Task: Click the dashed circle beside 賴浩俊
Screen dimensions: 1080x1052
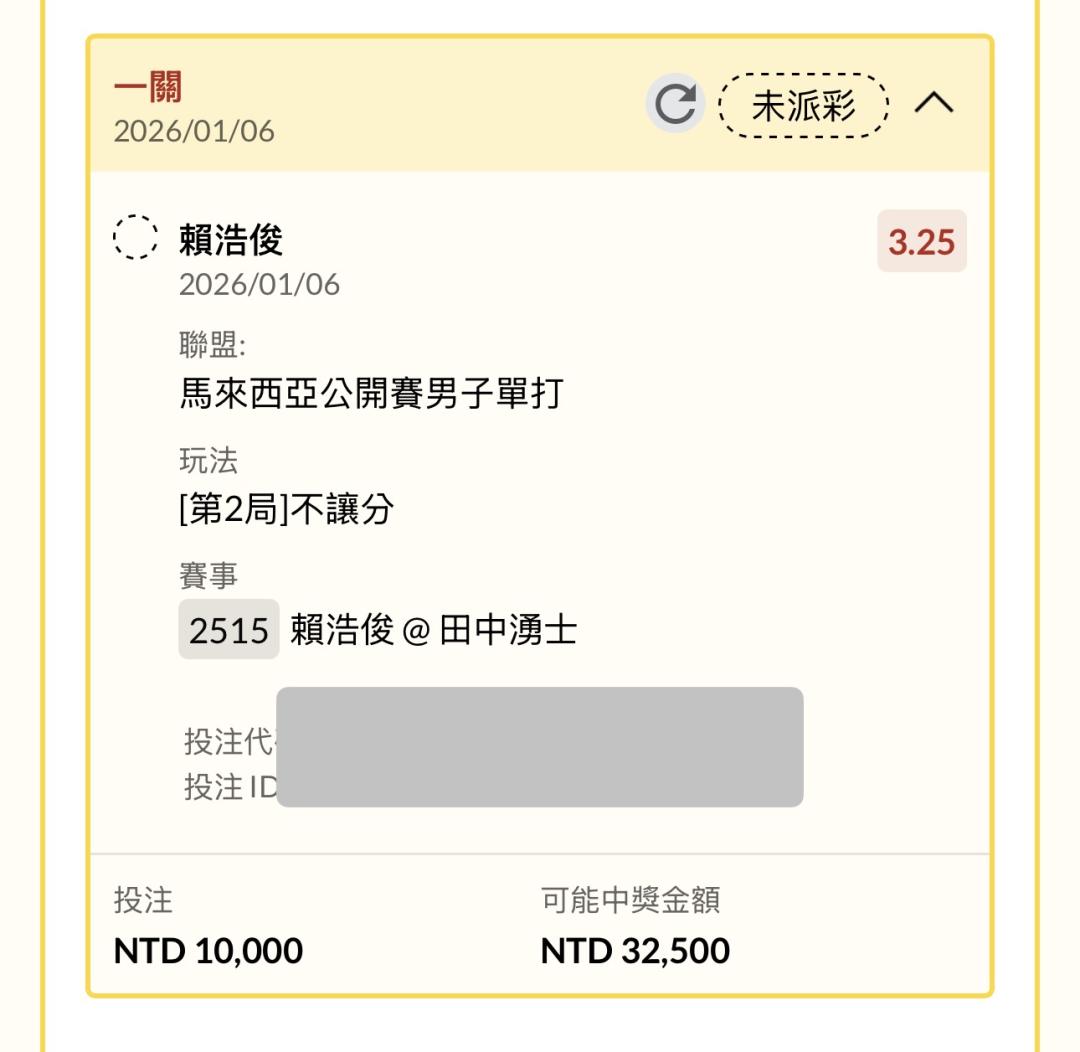Action: pyautogui.click(x=135, y=238)
